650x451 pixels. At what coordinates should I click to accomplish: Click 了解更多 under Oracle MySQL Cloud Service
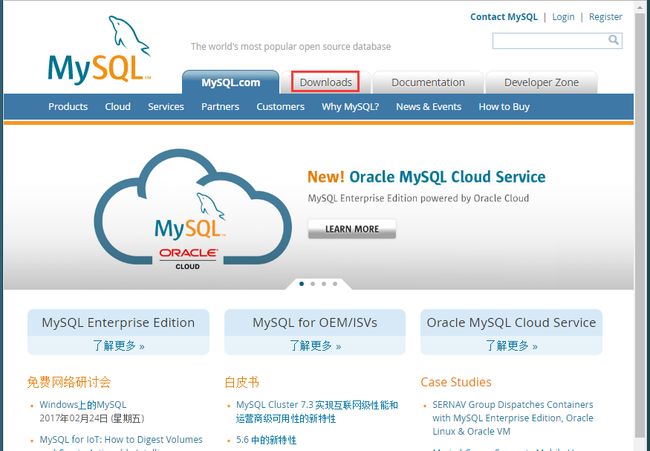click(x=512, y=346)
